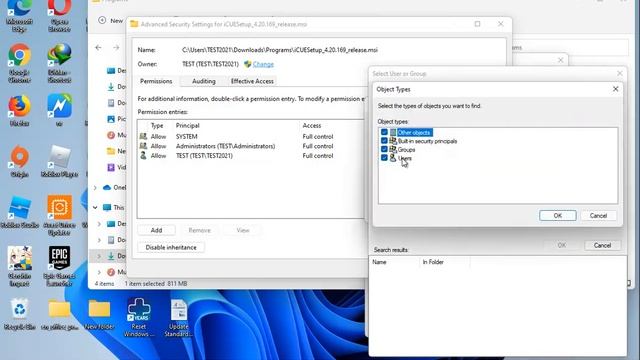Open Epic Games Launcher shortcut
640x360 pixels.
59,266
